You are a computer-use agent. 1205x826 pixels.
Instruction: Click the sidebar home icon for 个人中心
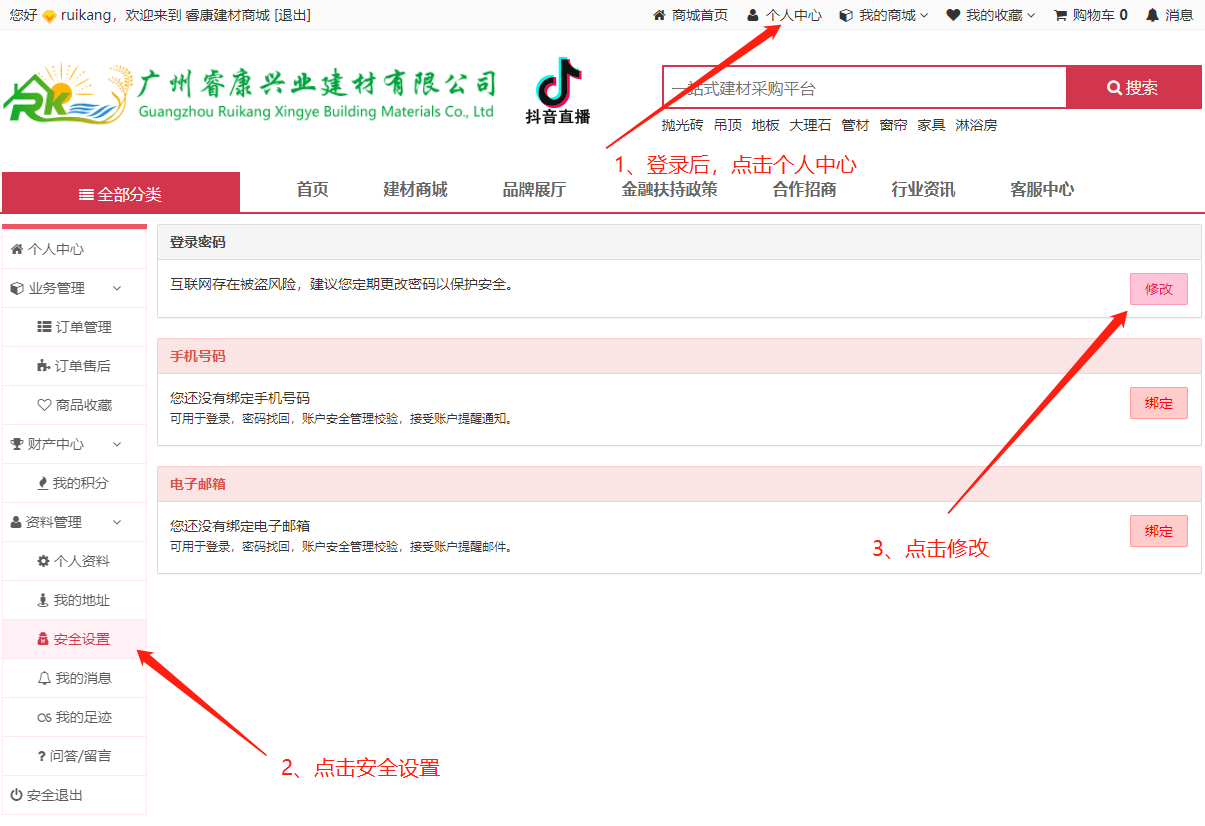click(17, 249)
